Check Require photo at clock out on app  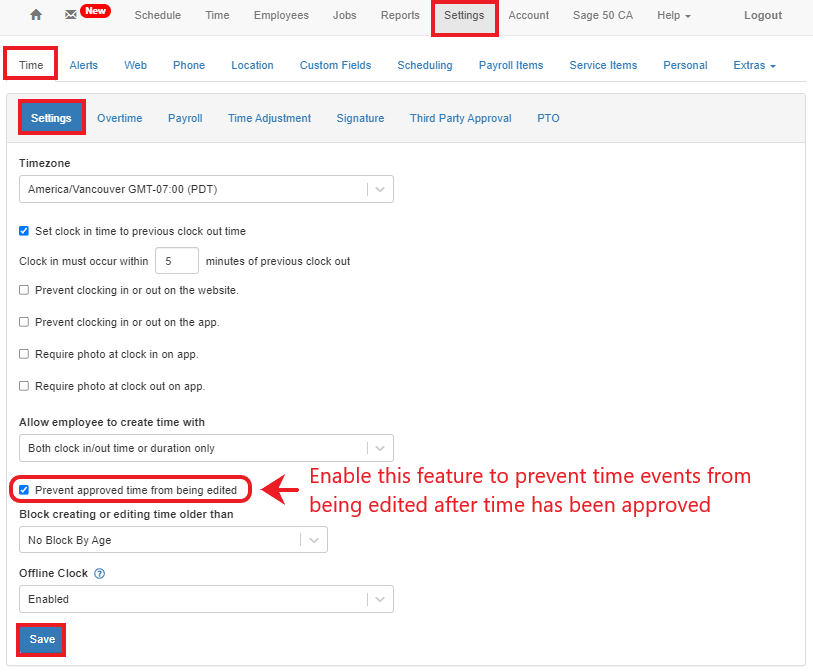pos(24,386)
